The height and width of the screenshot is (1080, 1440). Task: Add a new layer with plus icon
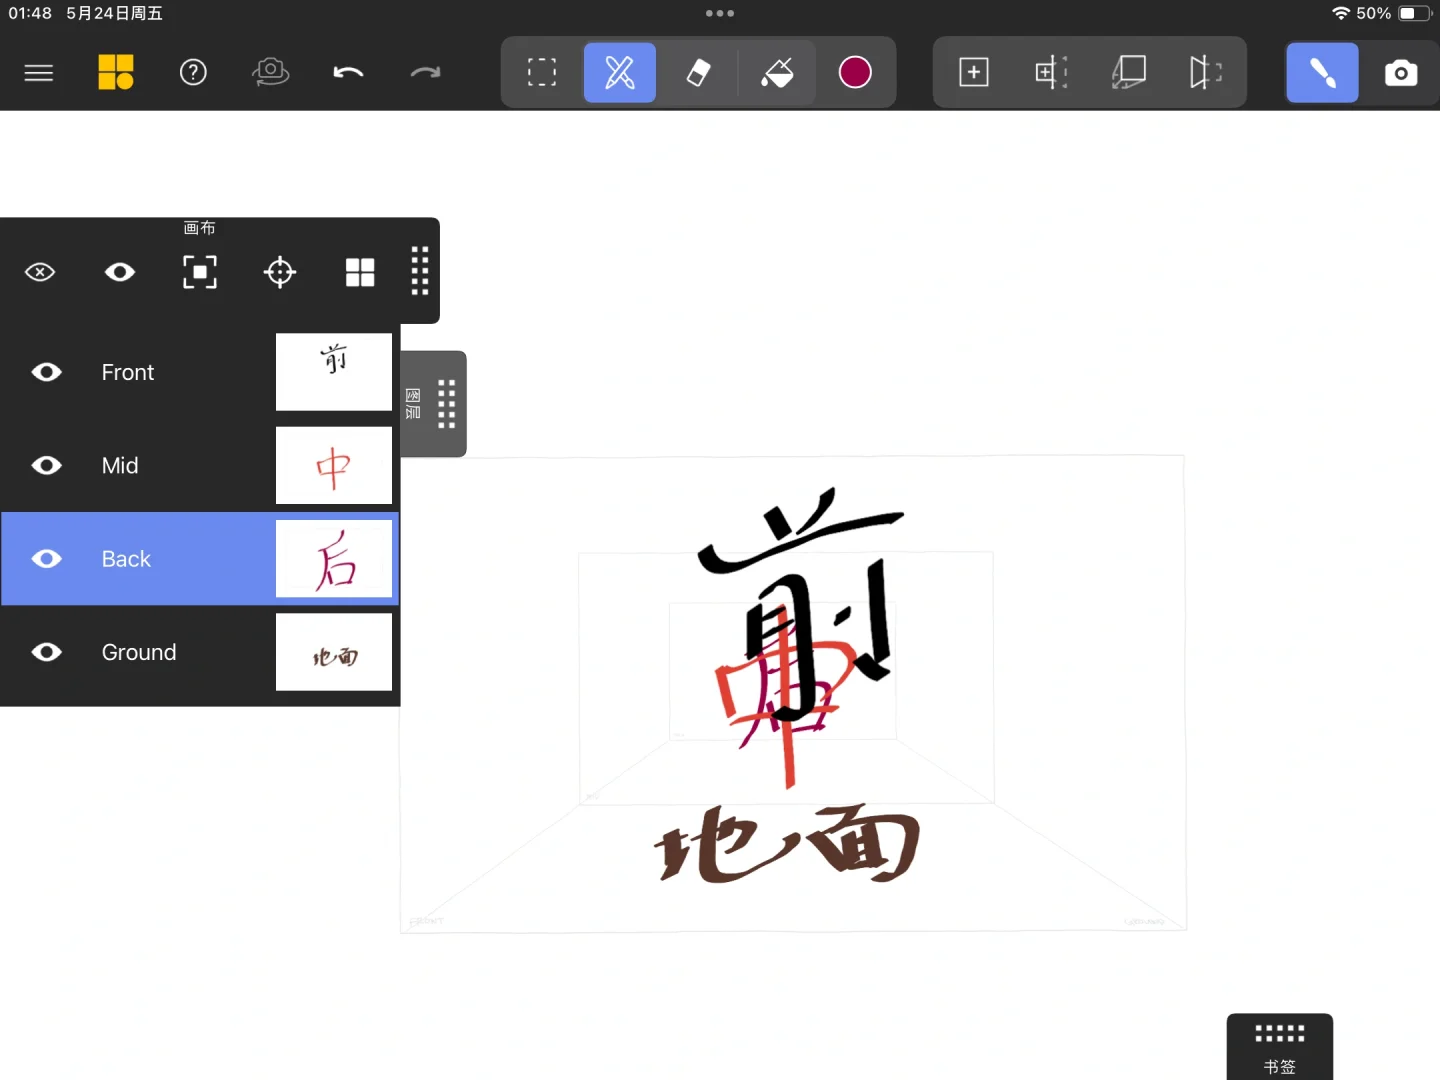coord(973,72)
